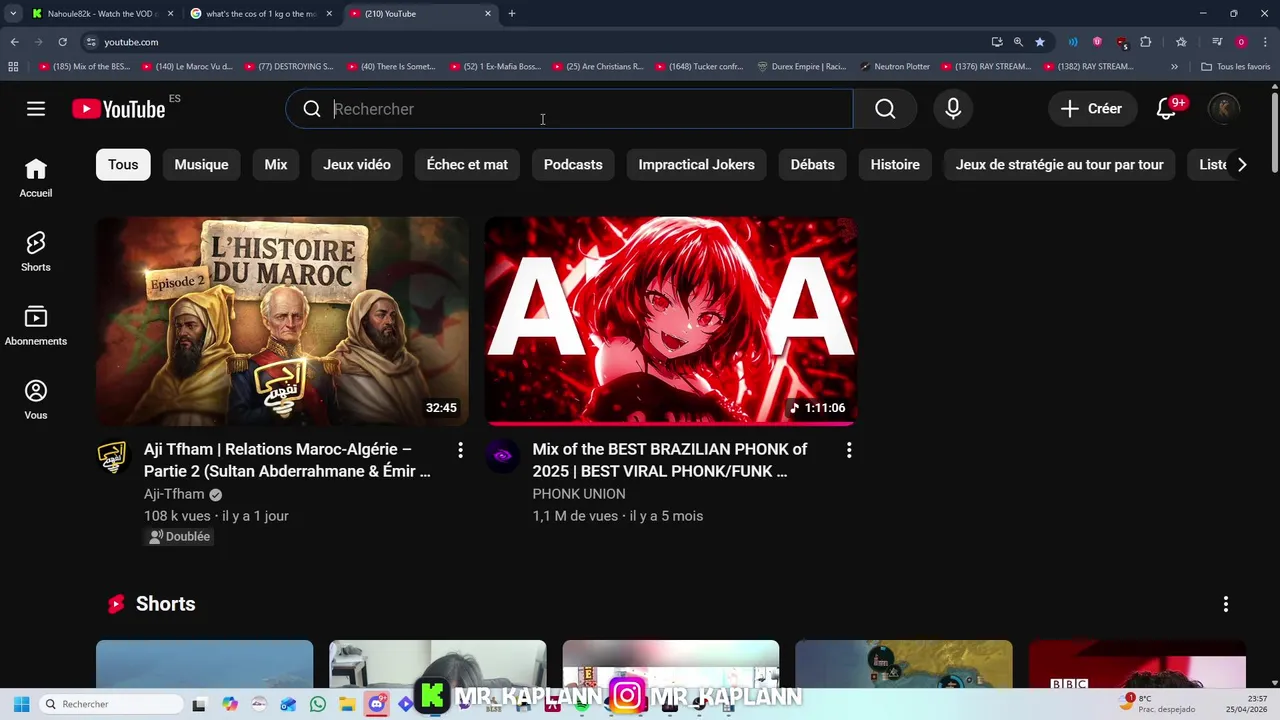Click the YouTube logo
The width and height of the screenshot is (1280, 720).
[x=119, y=109]
